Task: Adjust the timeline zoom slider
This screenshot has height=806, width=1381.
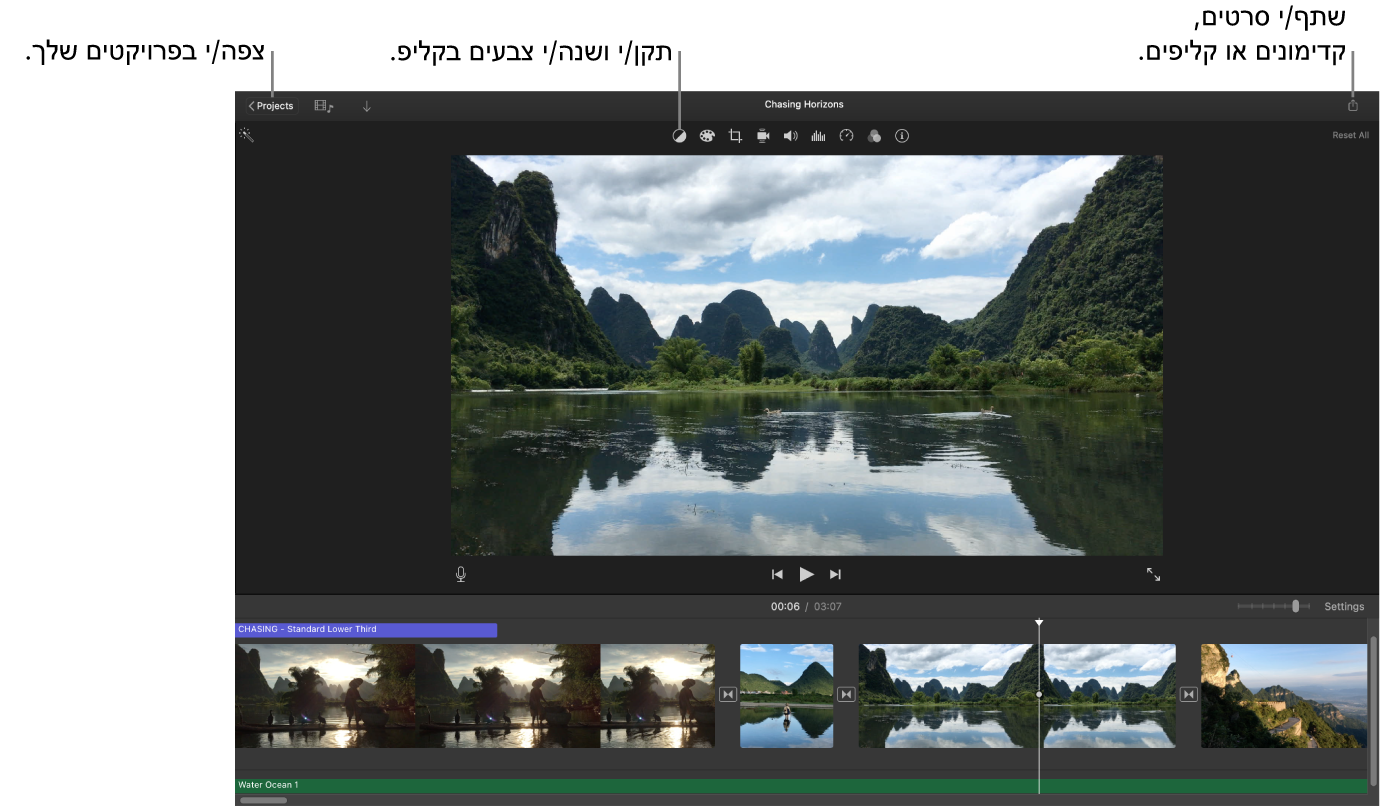Action: [x=1296, y=605]
